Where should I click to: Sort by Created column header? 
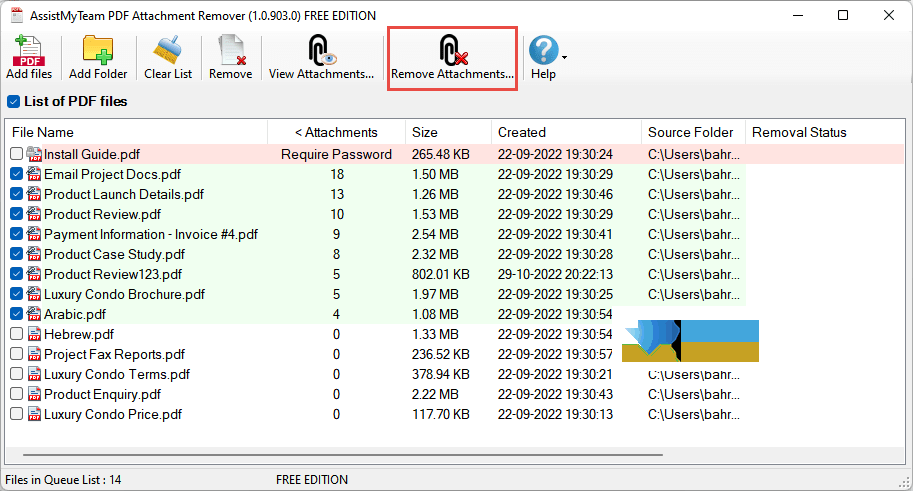566,132
